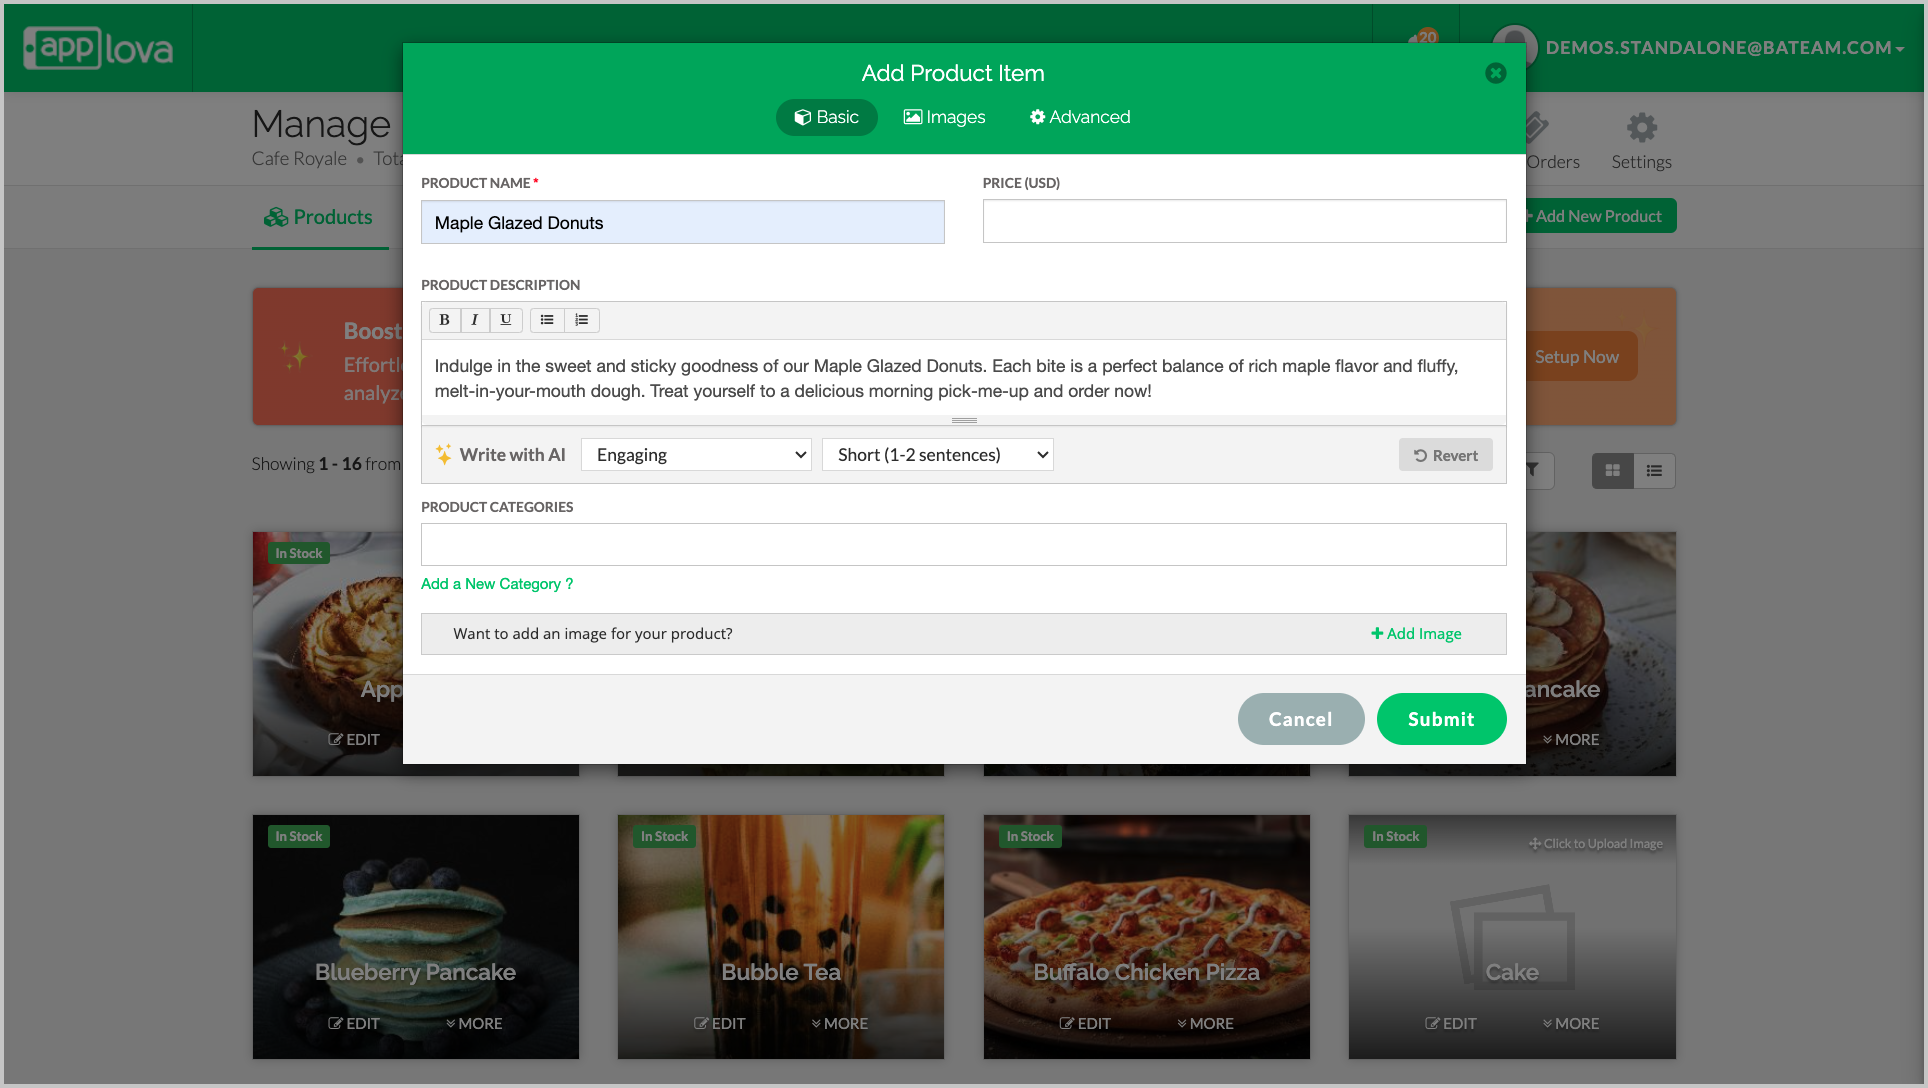Insert numbered list in description
Screen dimensions: 1928x1088
[582, 320]
